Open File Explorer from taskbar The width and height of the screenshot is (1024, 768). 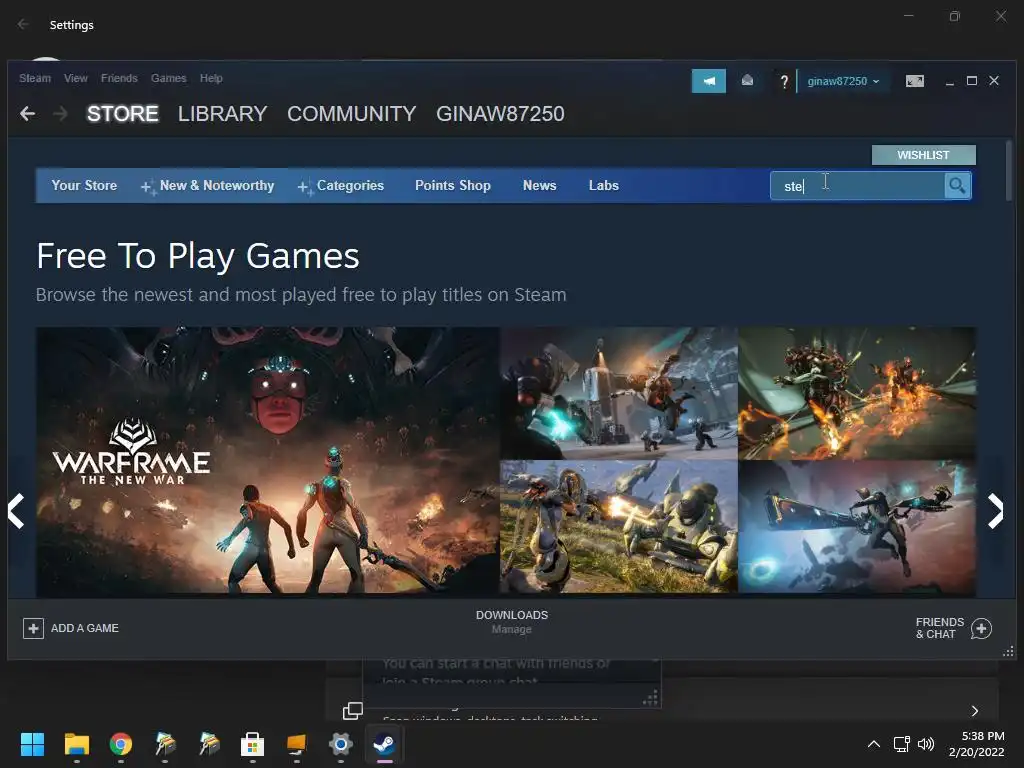pyautogui.click(x=76, y=744)
